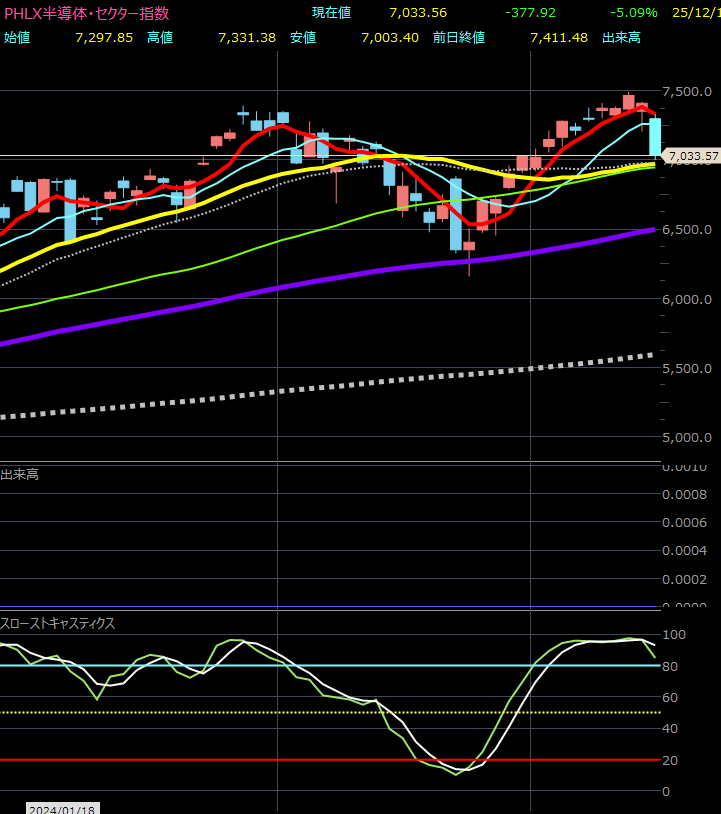Click the 2024/01/18 date marker
Image resolution: width=721 pixels, height=814 pixels.
[62, 808]
